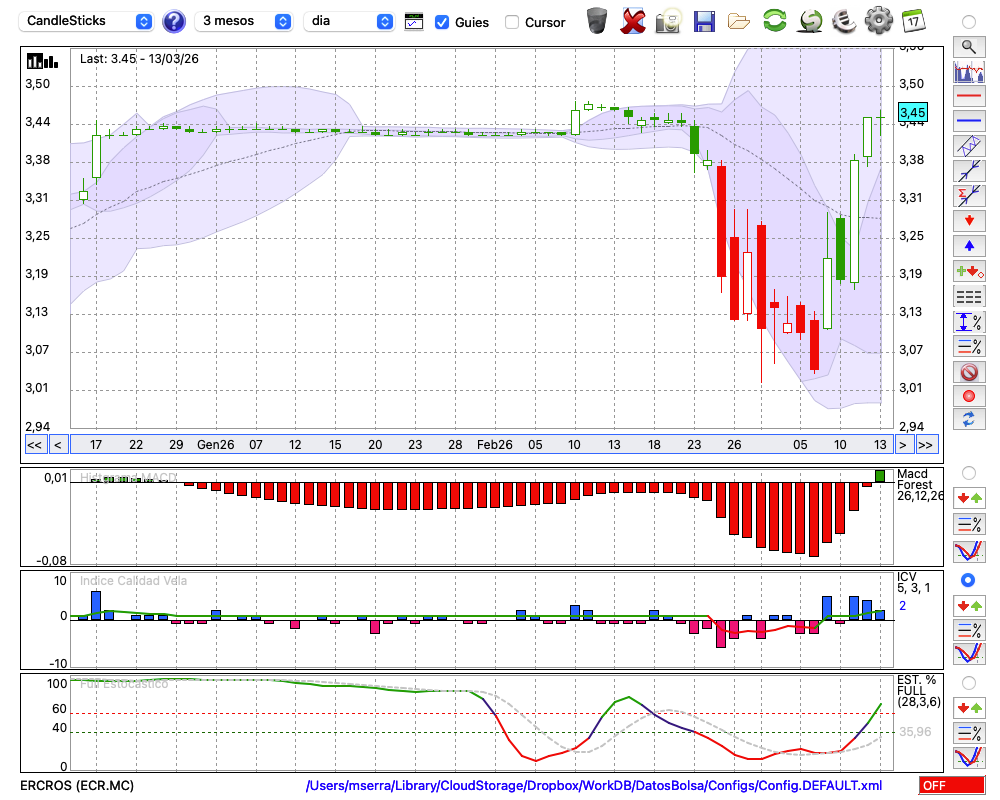This screenshot has width=1000, height=800.
Task: Click the trash can icon in toolbar
Action: (x=597, y=20)
